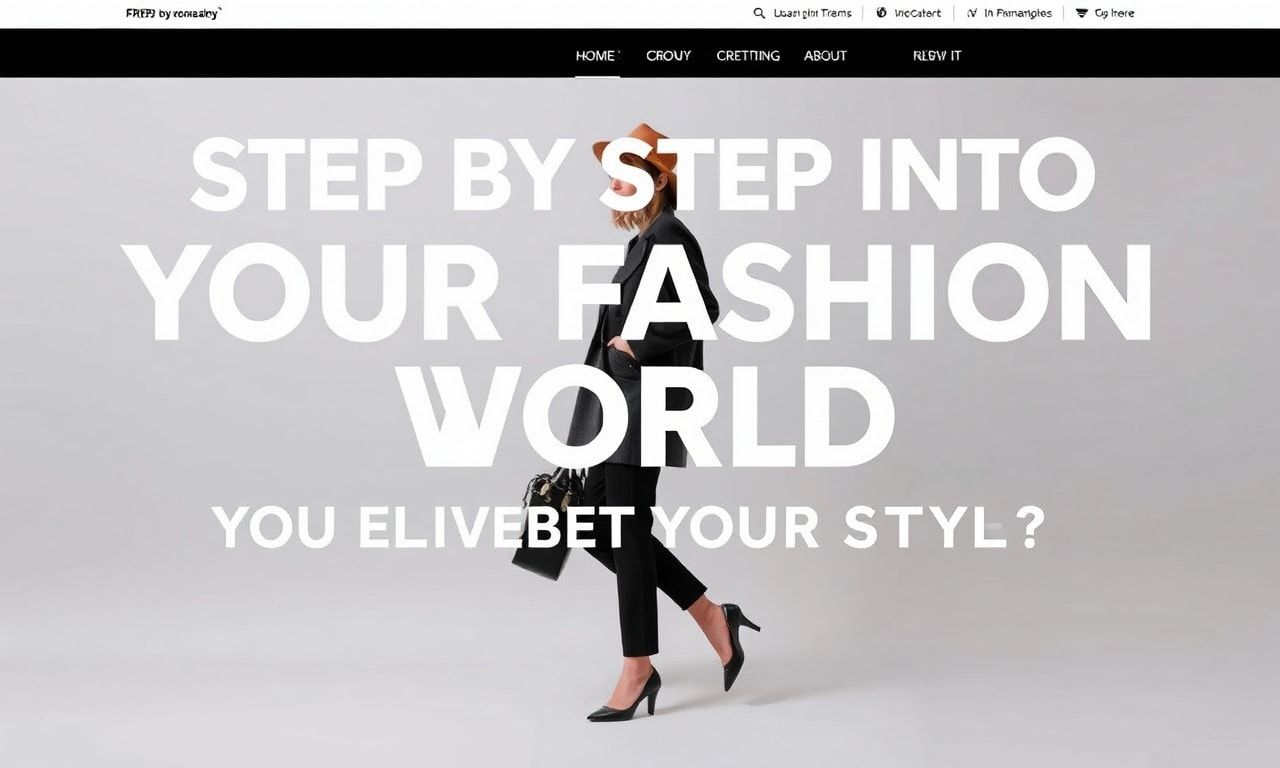
Task: Click the cart icon in the top bar
Action: 1082,13
